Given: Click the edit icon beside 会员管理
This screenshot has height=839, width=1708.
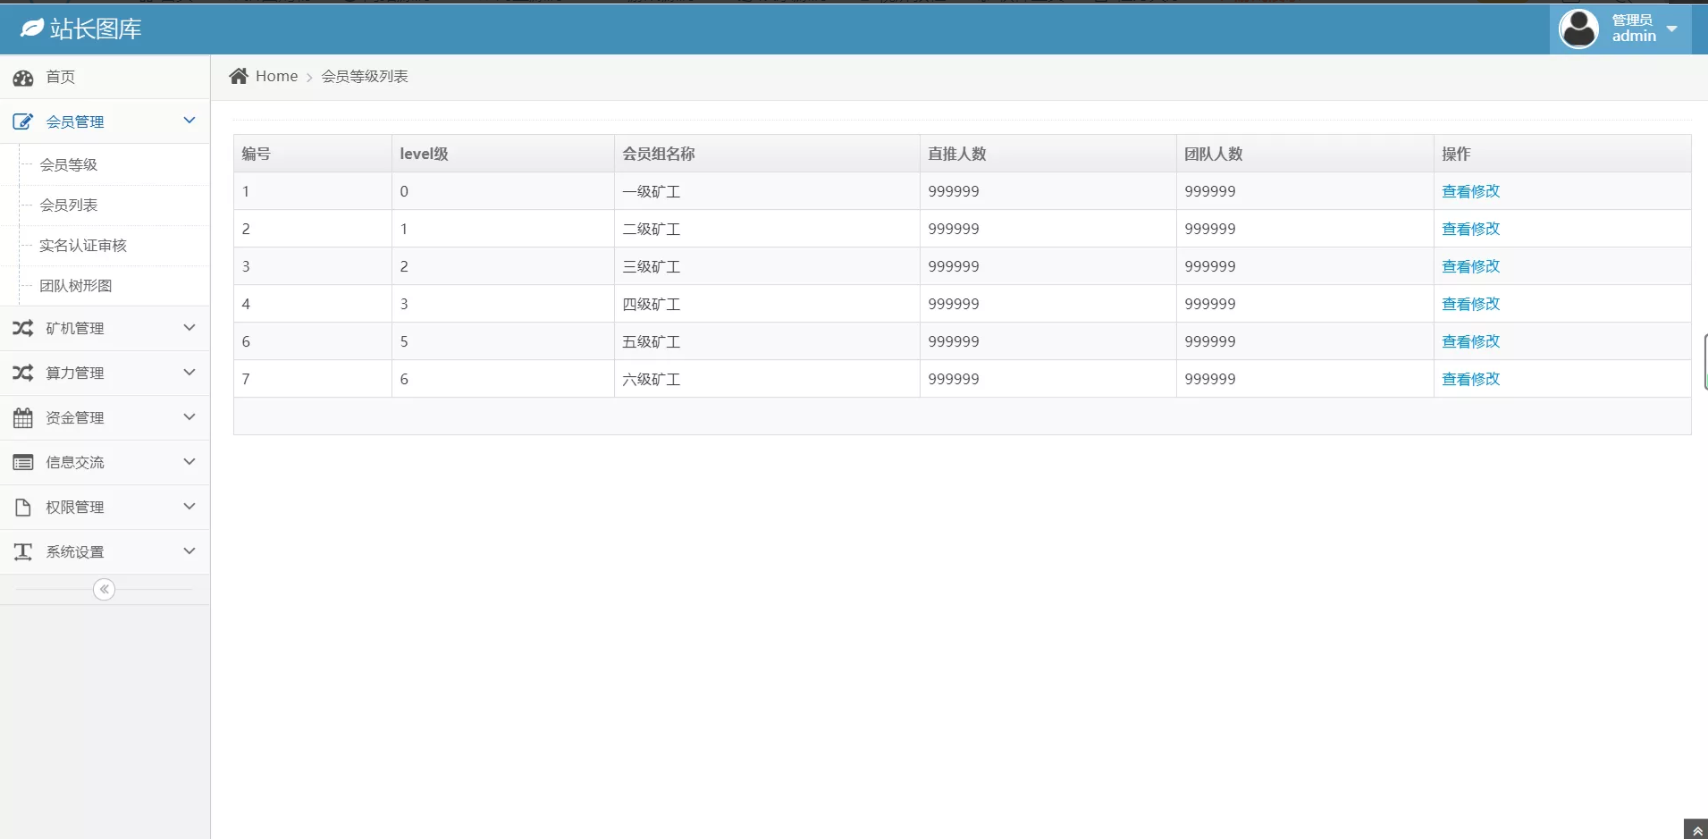Looking at the screenshot, I should 23,122.
